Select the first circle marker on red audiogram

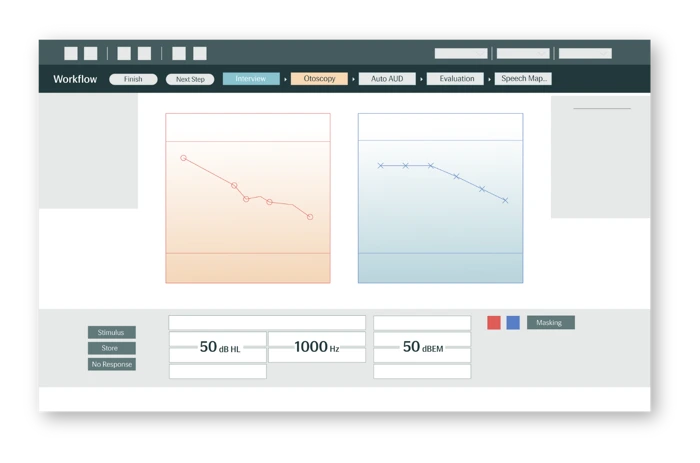[183, 158]
